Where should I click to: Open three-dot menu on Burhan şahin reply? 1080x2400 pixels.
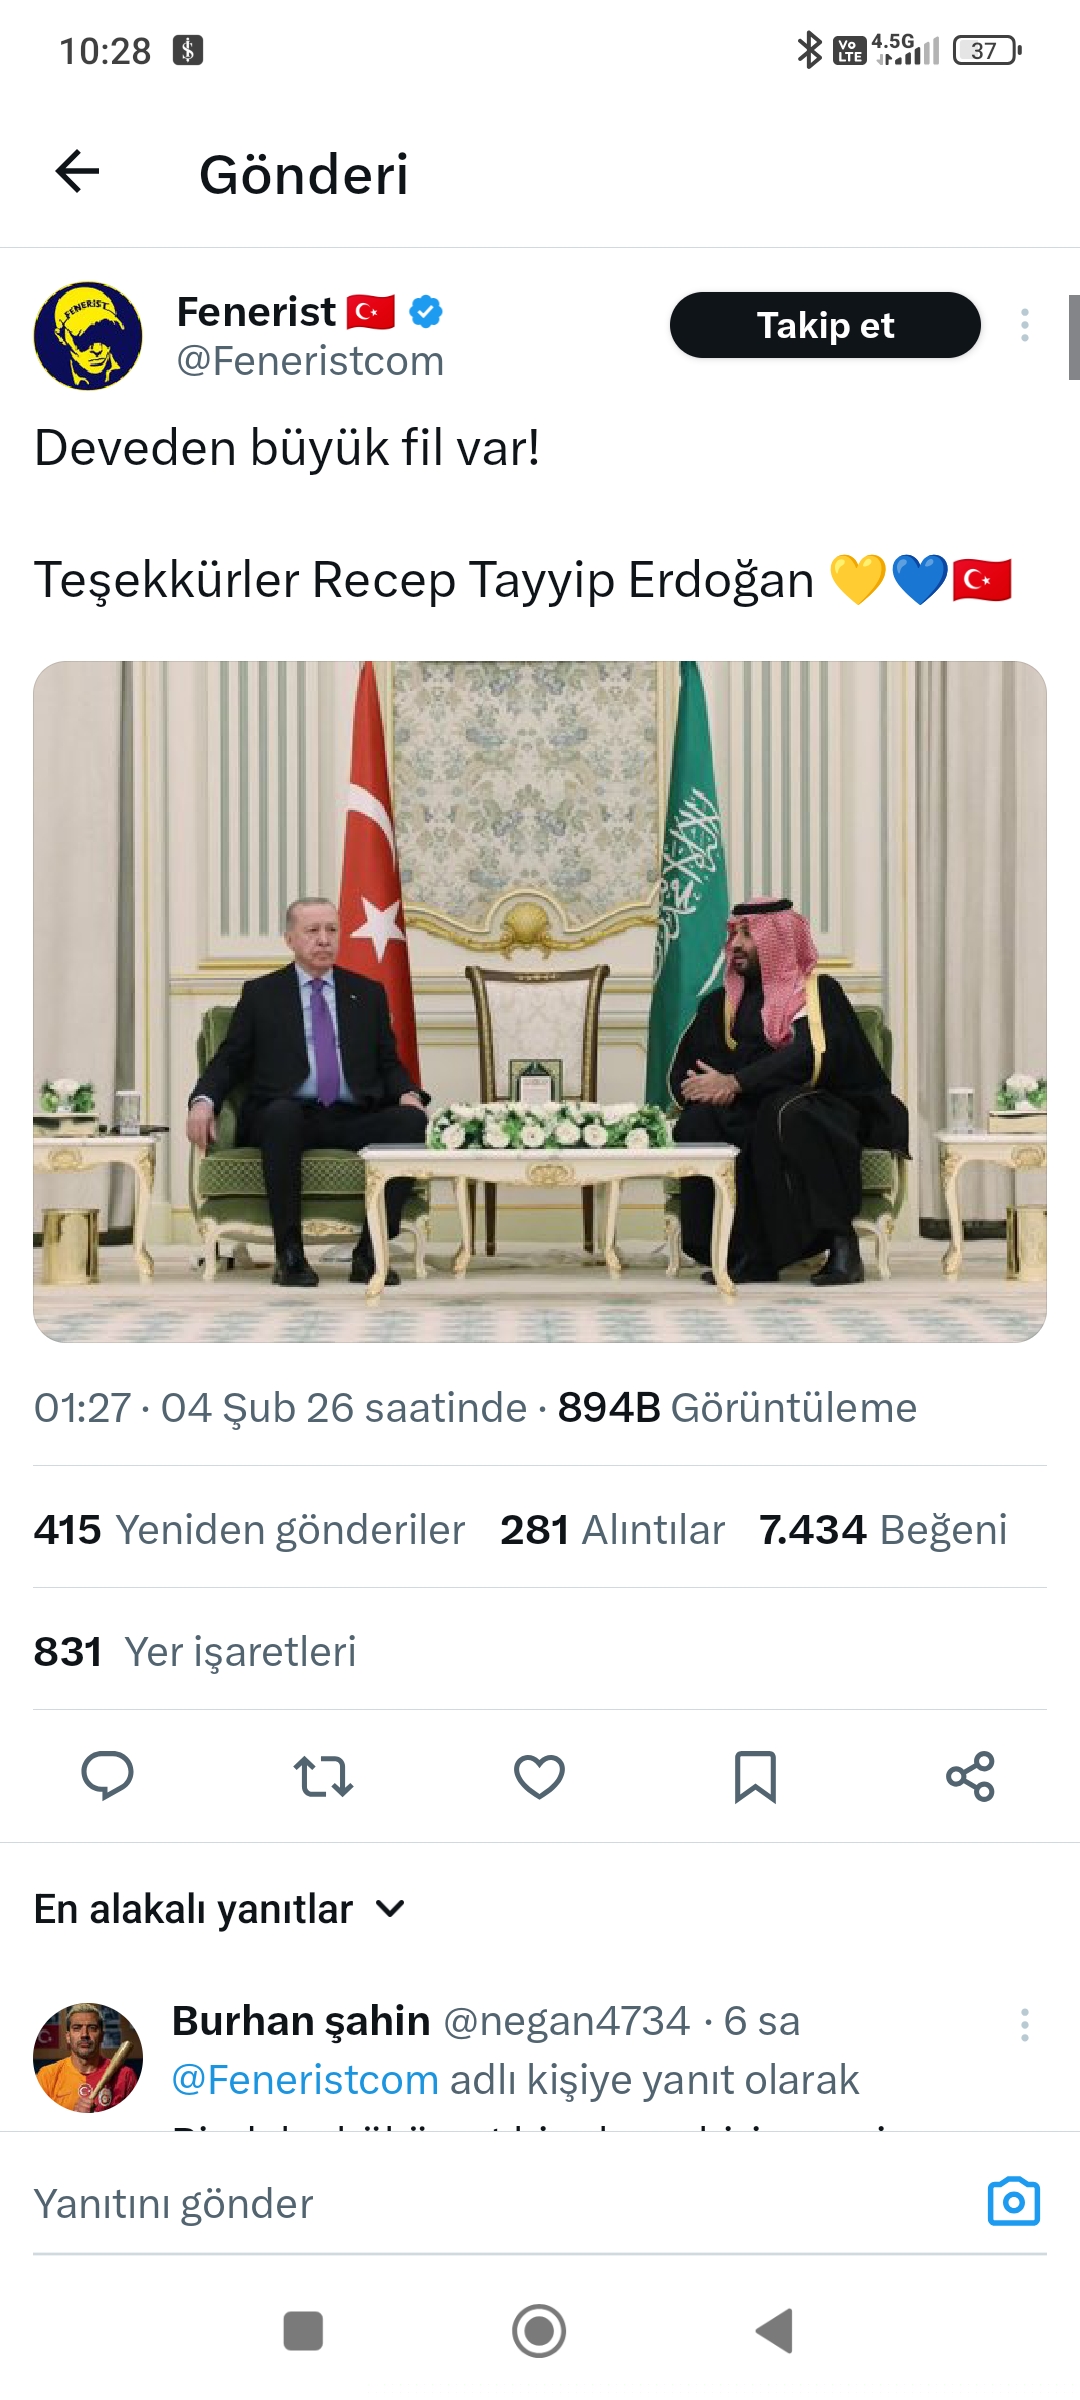(x=1024, y=2025)
